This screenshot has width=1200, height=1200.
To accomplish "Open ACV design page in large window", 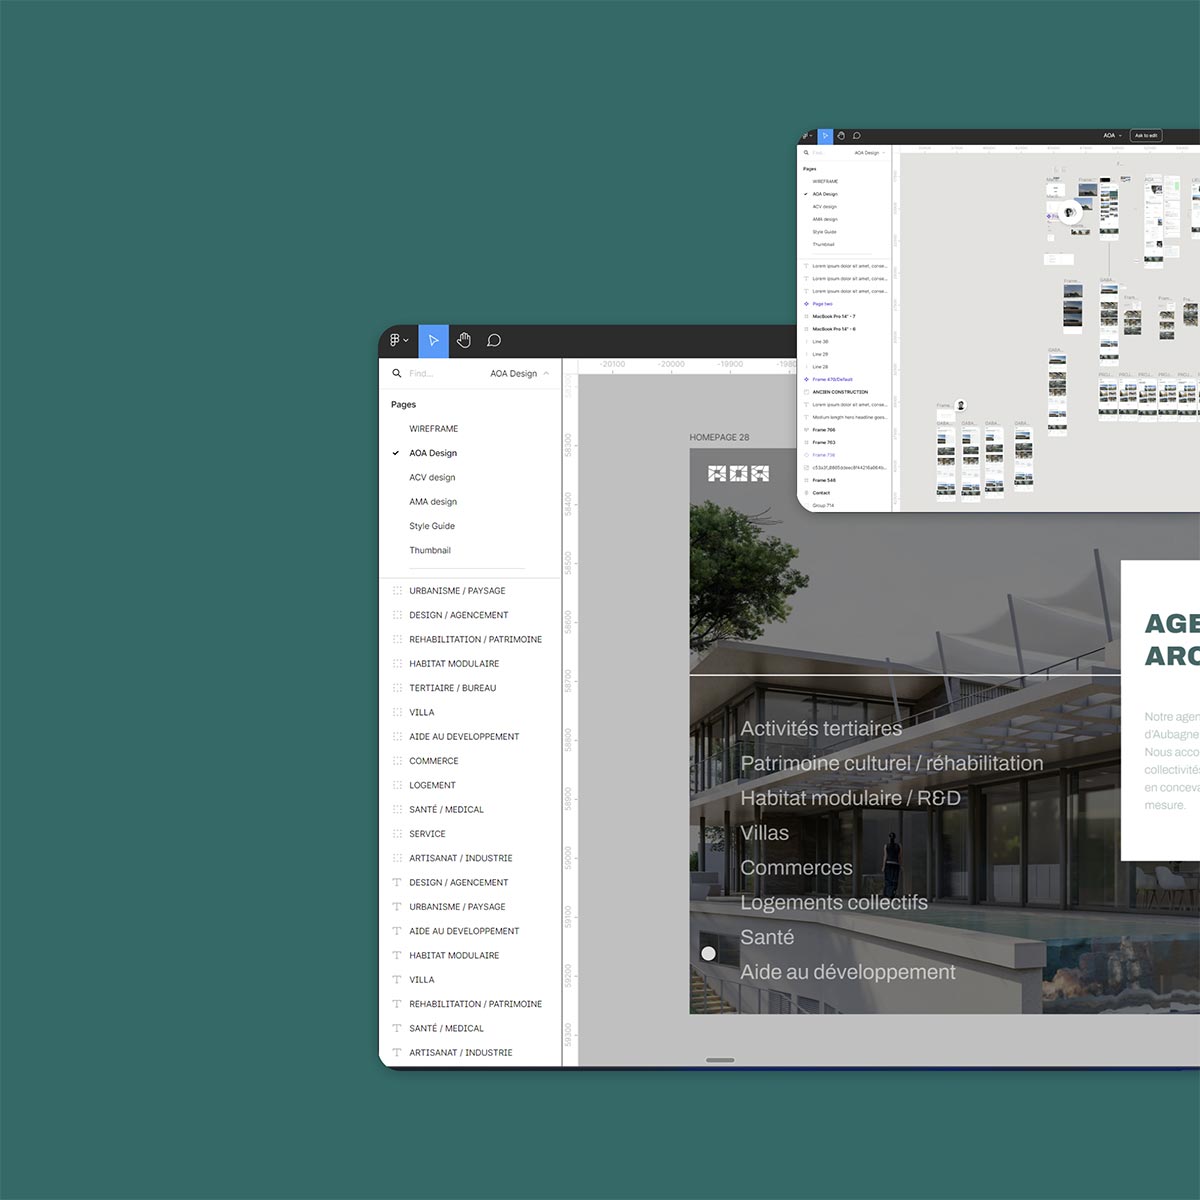I will pyautogui.click(x=432, y=477).
